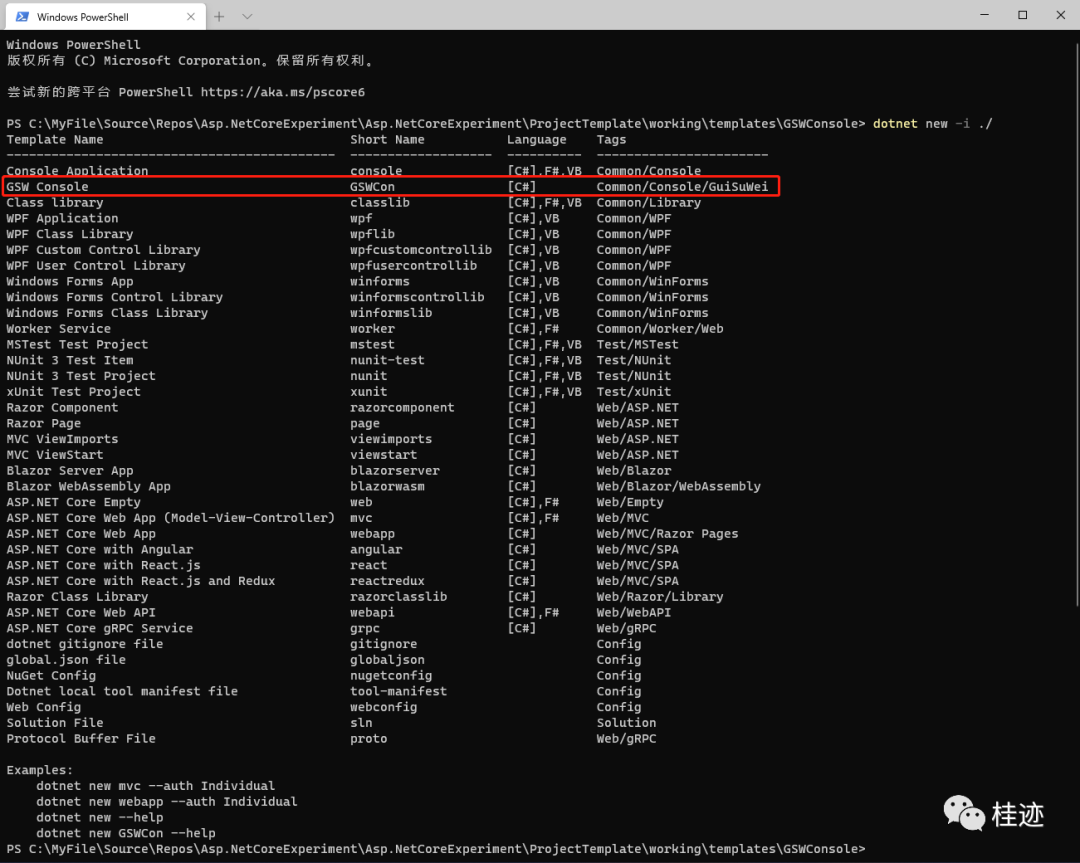Click the 'MSTest Test Project' template name

[x=77, y=344]
